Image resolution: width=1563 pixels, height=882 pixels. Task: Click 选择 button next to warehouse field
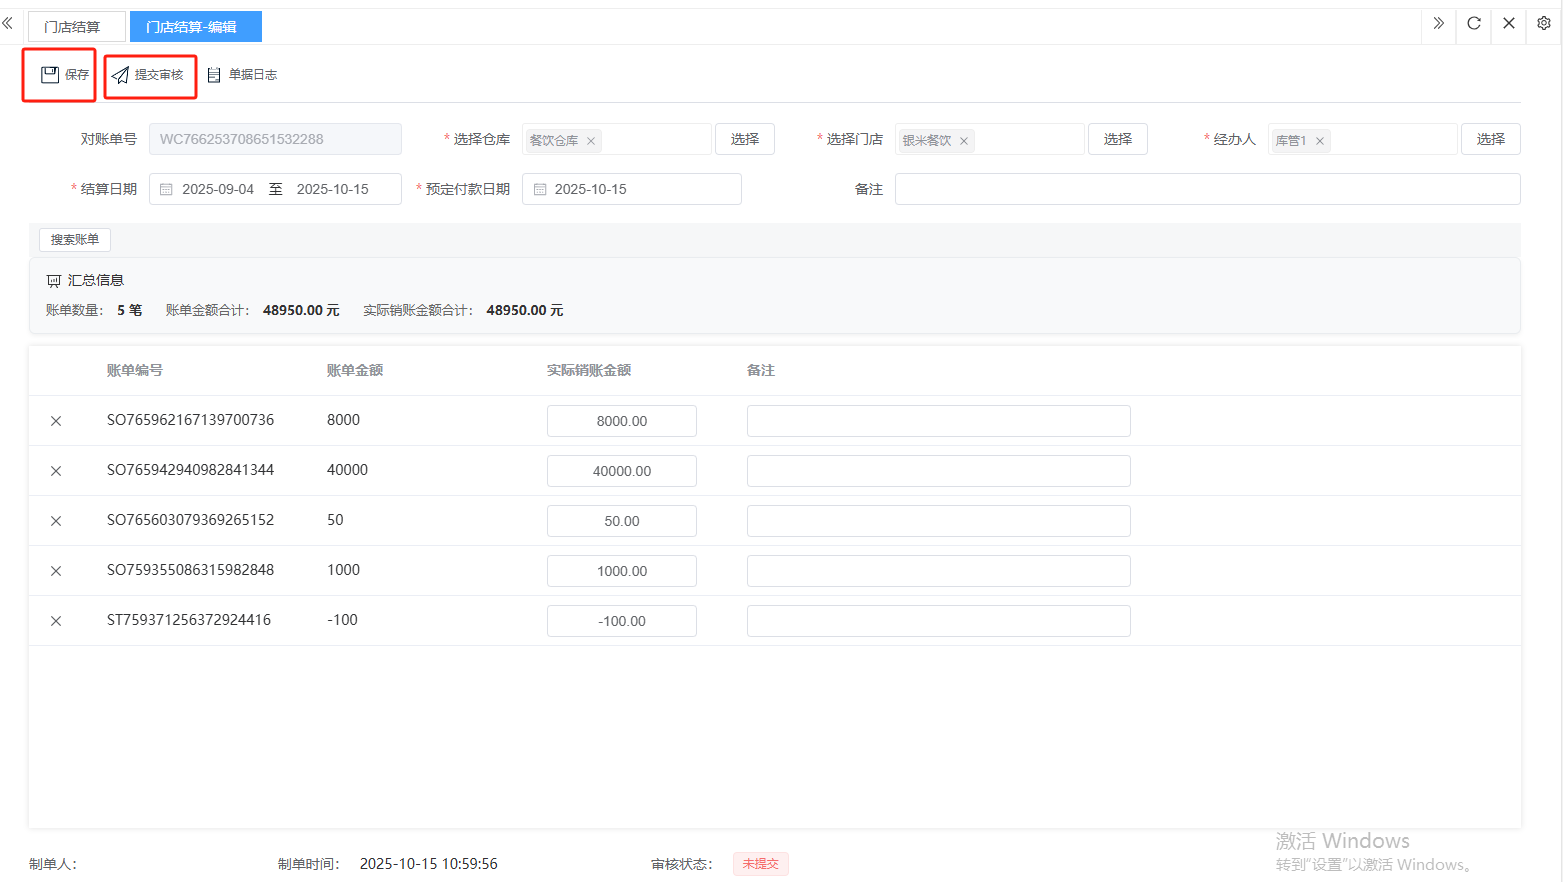[x=745, y=139]
